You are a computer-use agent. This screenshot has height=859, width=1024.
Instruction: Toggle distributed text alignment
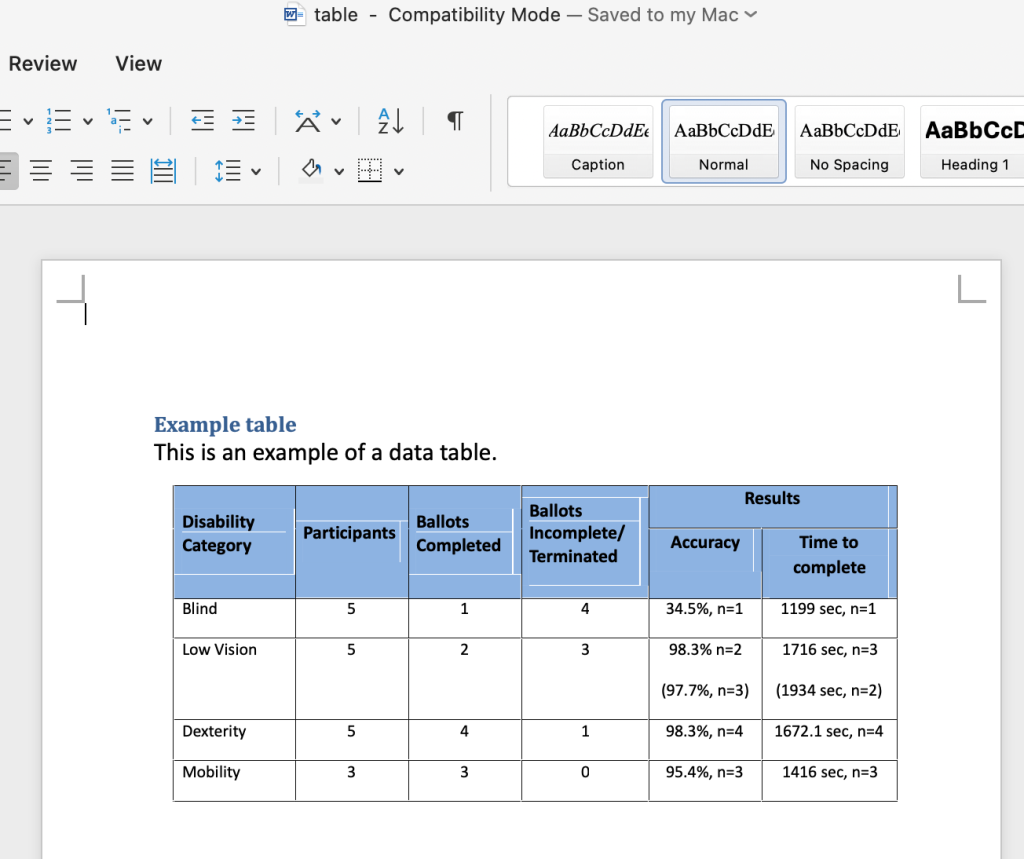pyautogui.click(x=163, y=170)
